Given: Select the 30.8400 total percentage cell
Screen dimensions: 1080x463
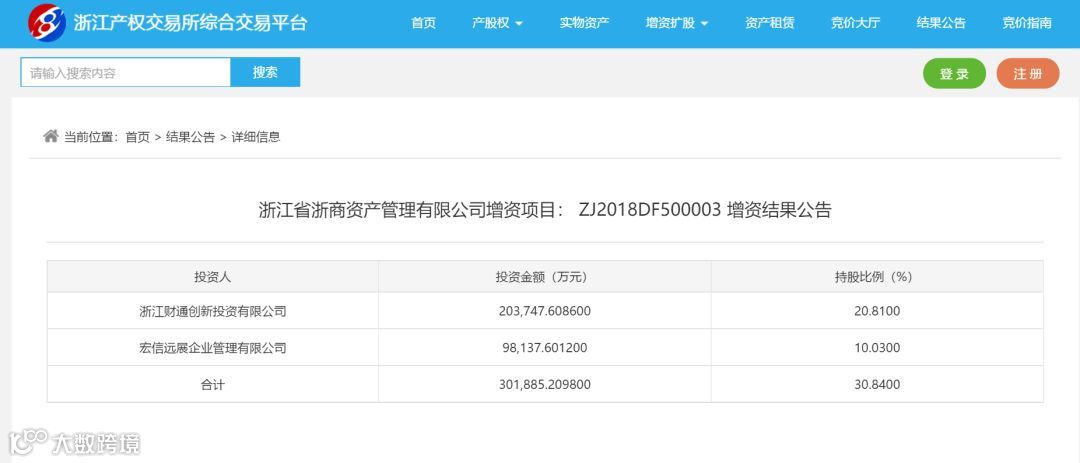Looking at the screenshot, I should coord(877,384).
